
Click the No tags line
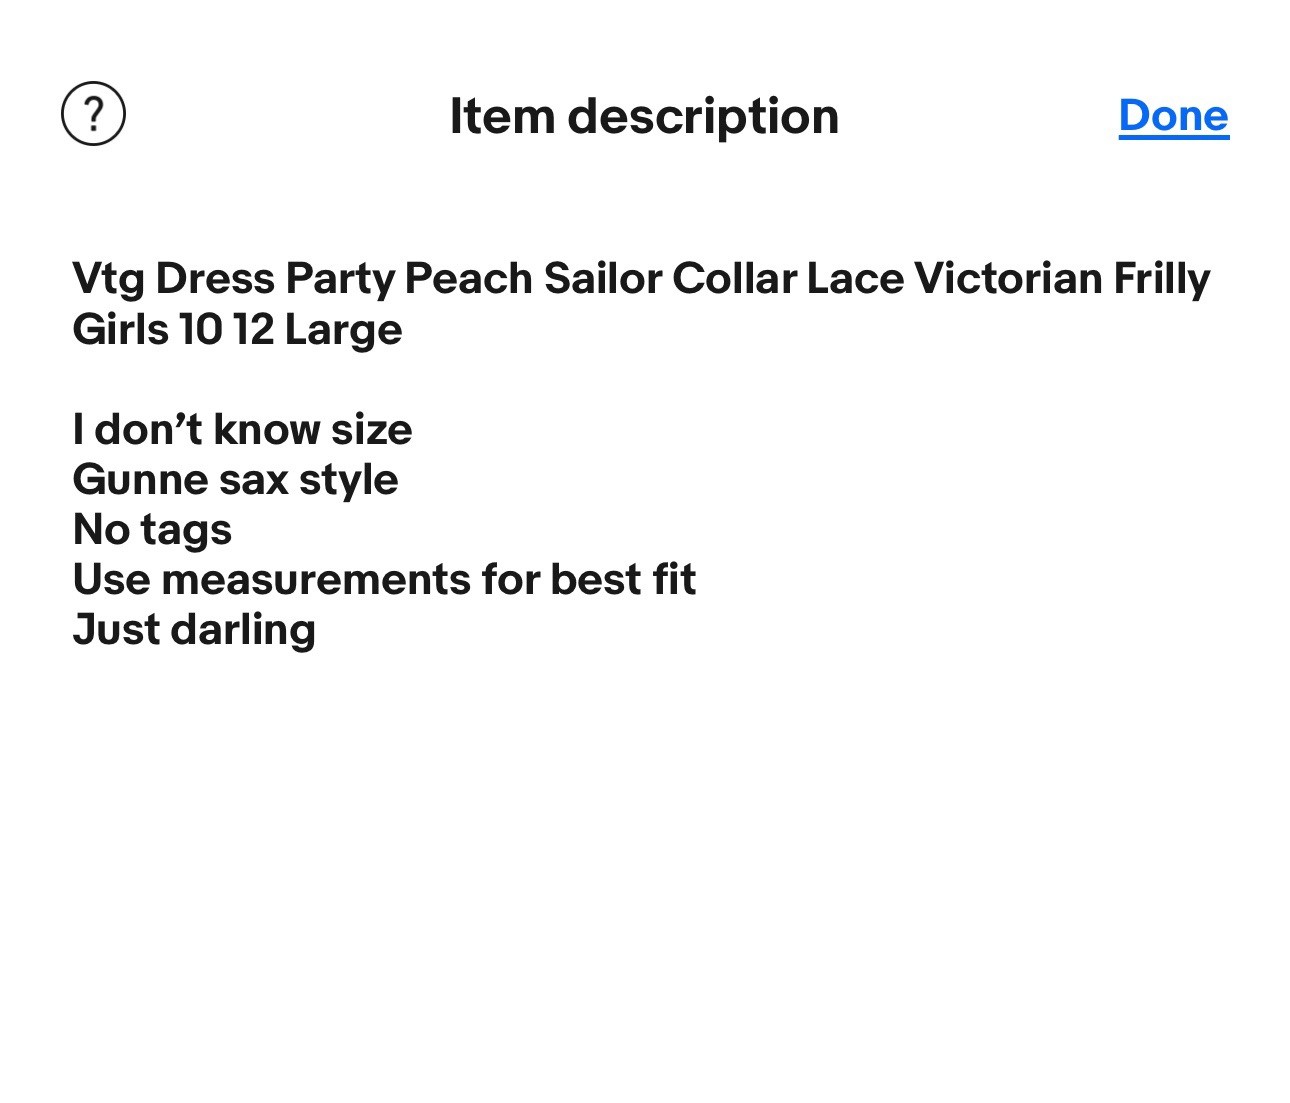152,530
